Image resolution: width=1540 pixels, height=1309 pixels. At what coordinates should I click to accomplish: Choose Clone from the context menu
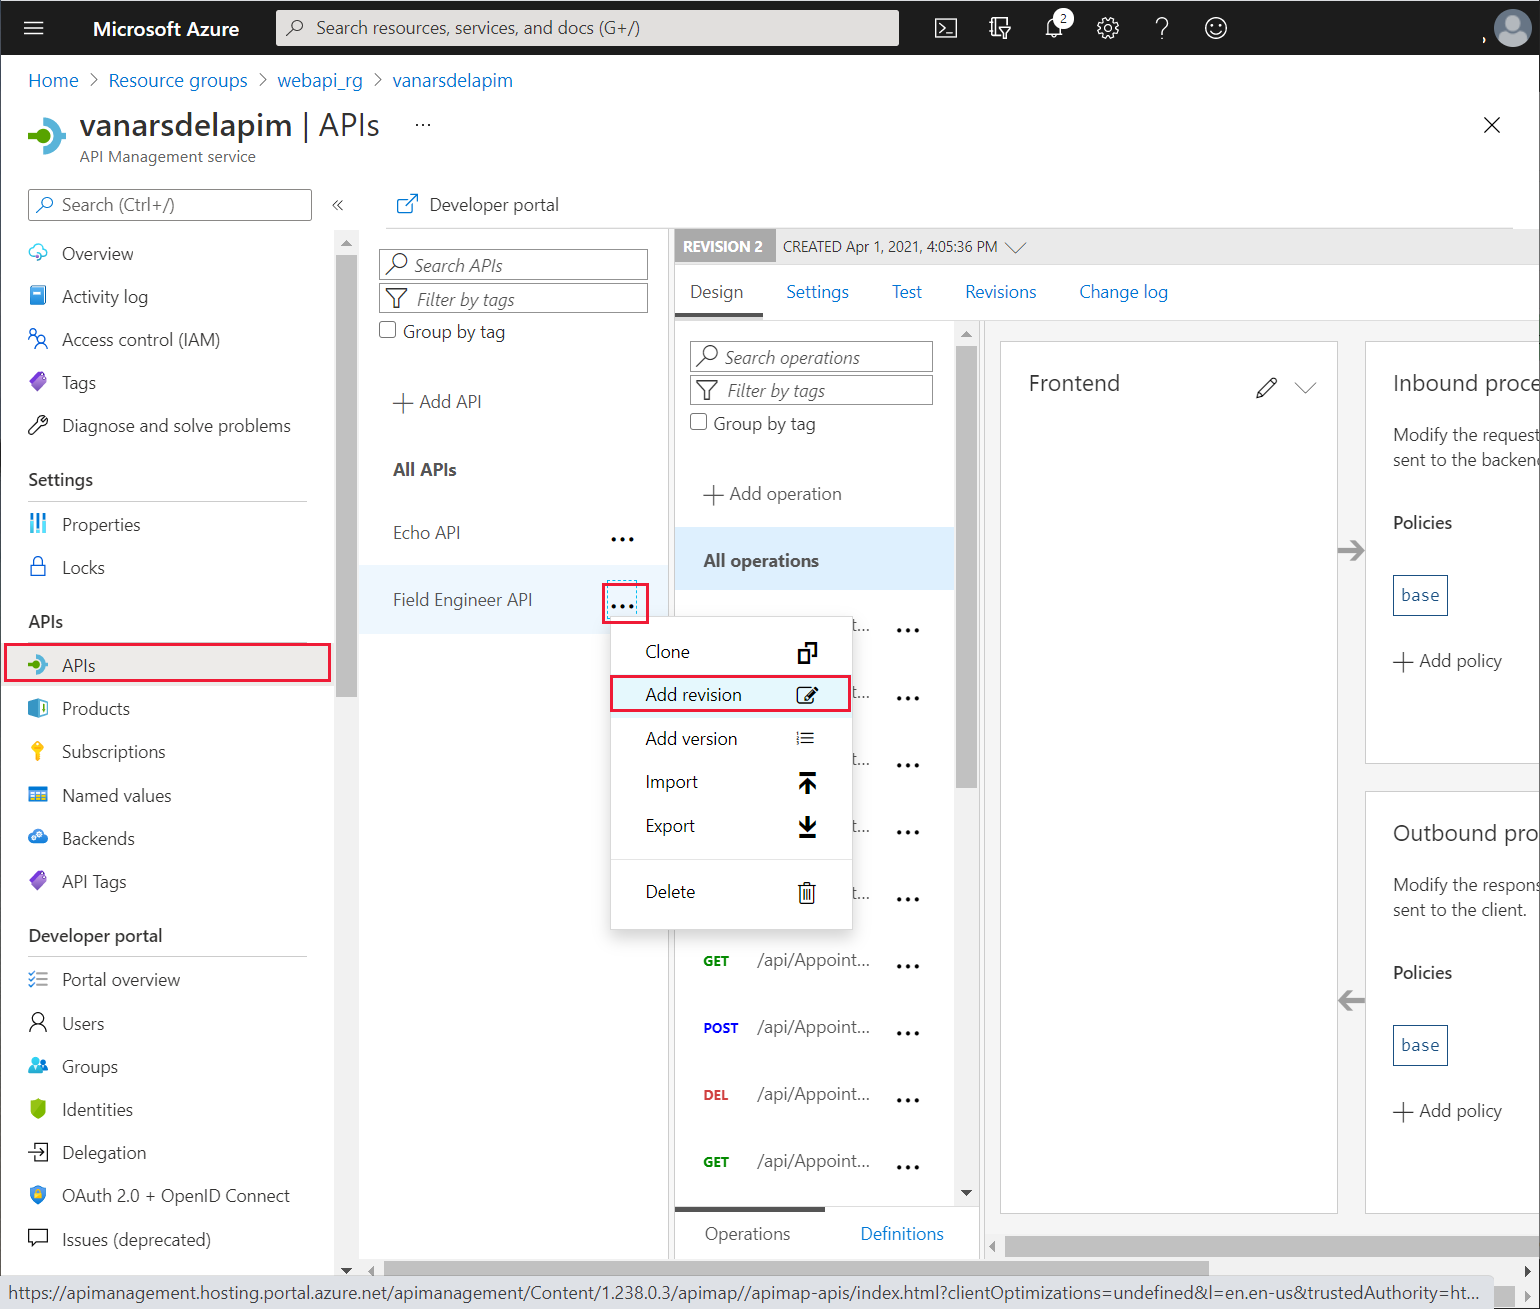click(731, 652)
